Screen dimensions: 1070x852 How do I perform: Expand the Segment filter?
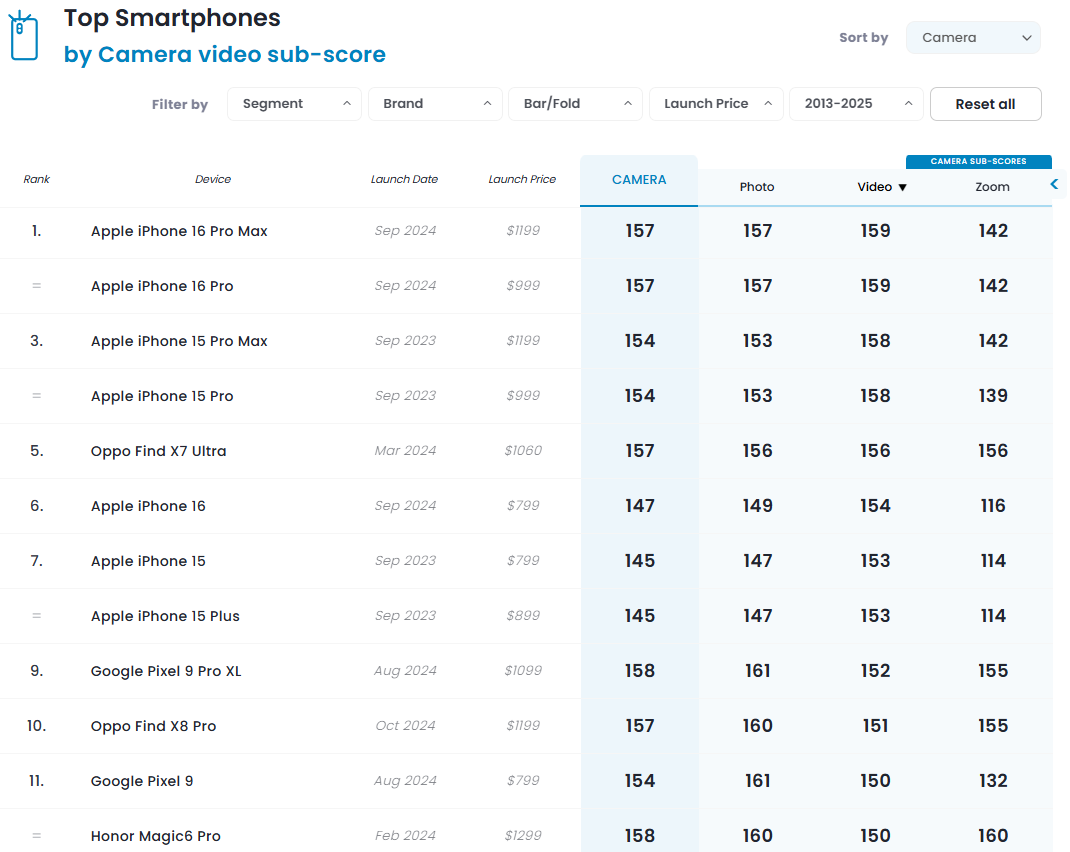tap(294, 104)
